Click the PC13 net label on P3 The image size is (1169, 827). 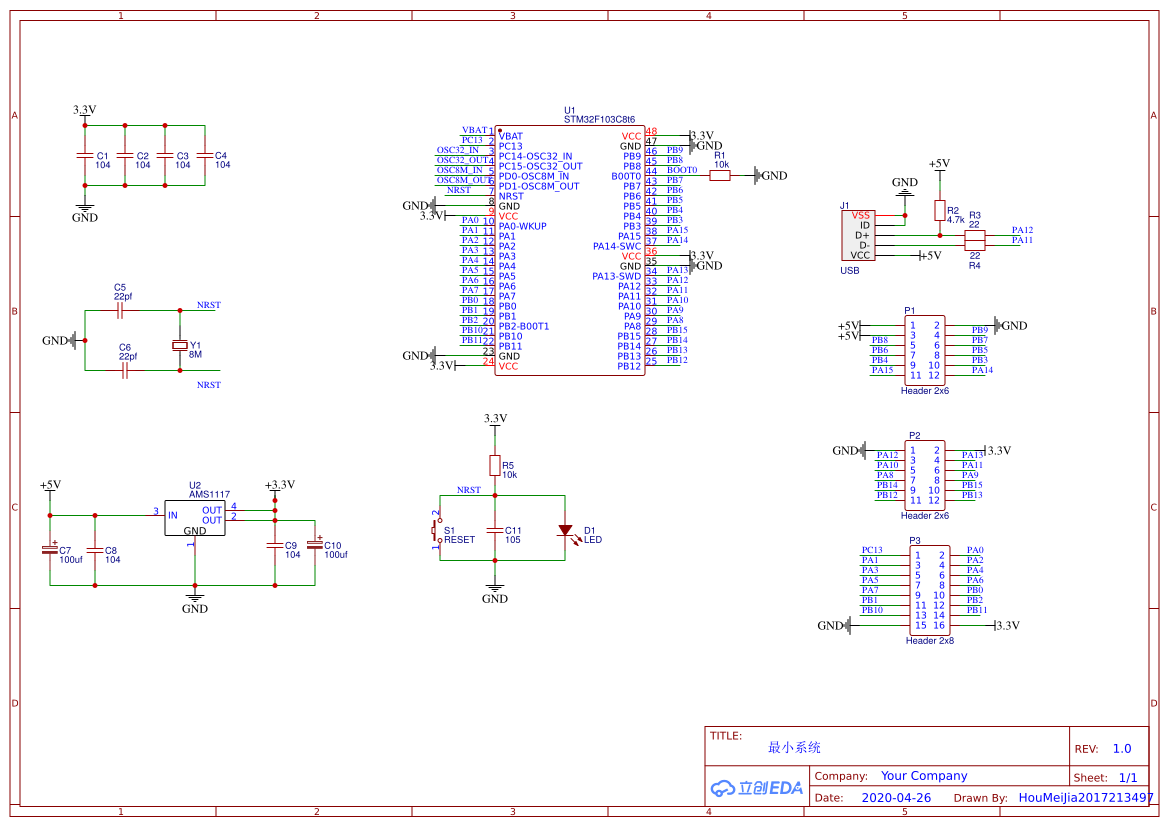[x=872, y=550]
